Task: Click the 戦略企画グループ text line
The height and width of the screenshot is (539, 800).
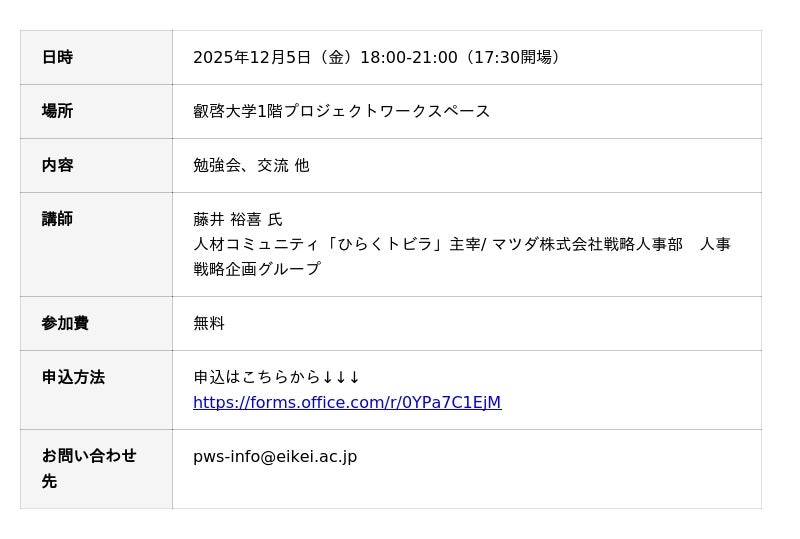Action: [x=257, y=269]
